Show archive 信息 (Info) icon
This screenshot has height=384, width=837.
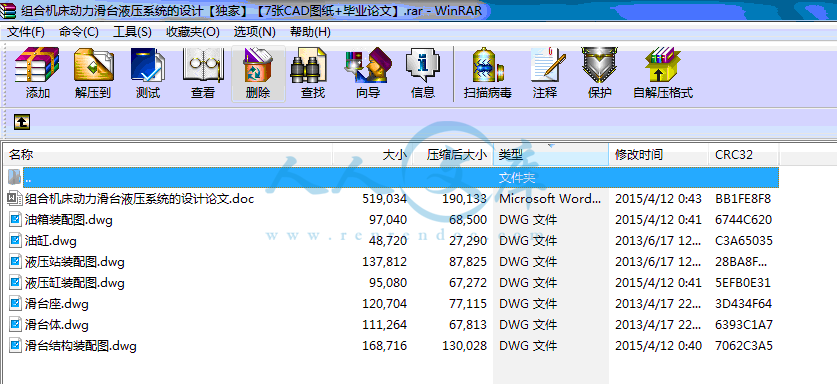(x=423, y=65)
